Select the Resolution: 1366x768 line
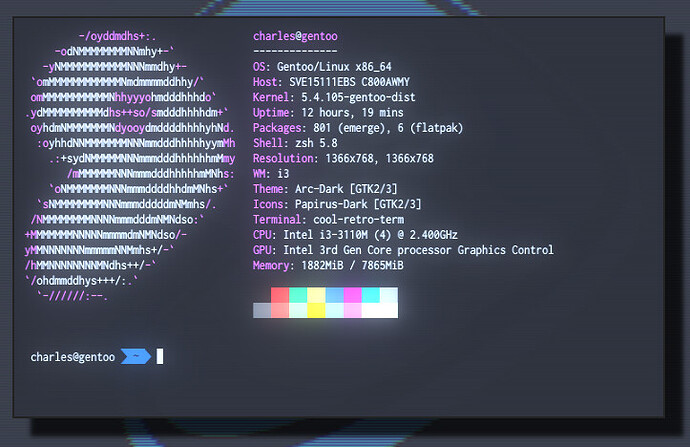The image size is (690, 447). pos(343,158)
